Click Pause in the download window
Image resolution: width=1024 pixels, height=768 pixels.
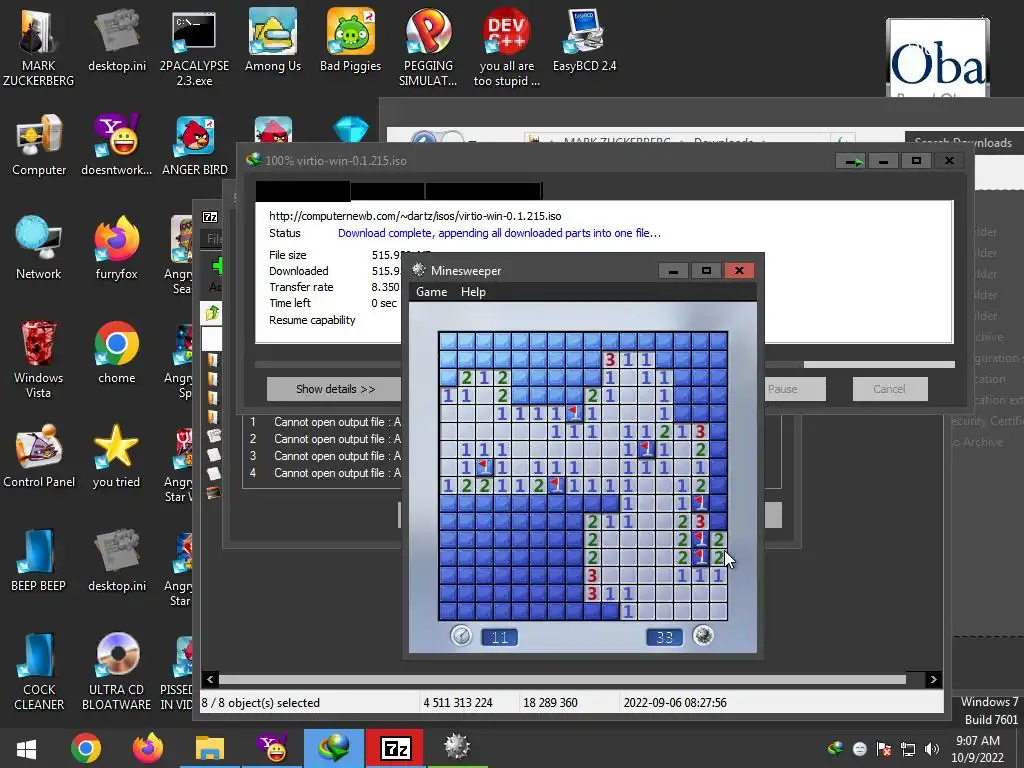click(795, 389)
